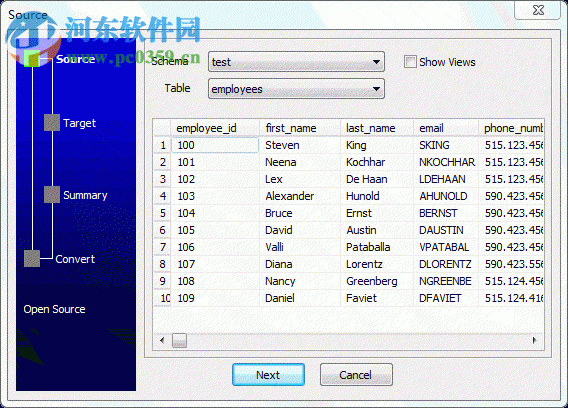
Task: Click email cell VPATABAL
Action: click(446, 247)
